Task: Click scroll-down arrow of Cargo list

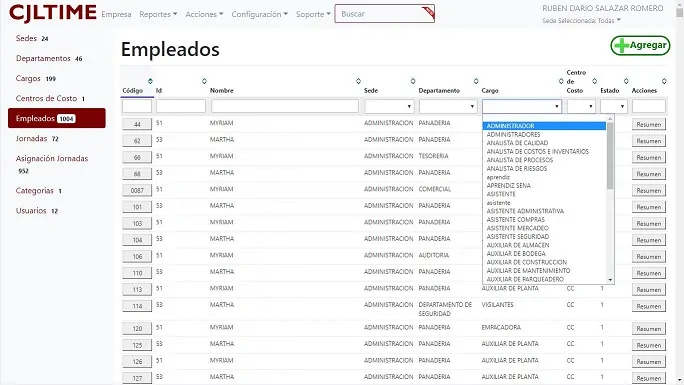Action: pos(610,280)
